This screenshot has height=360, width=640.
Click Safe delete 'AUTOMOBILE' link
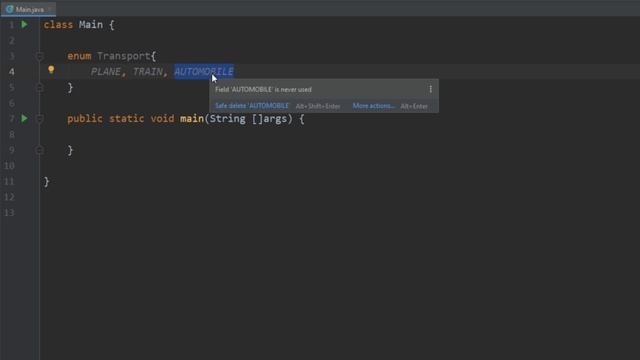pos(252,106)
